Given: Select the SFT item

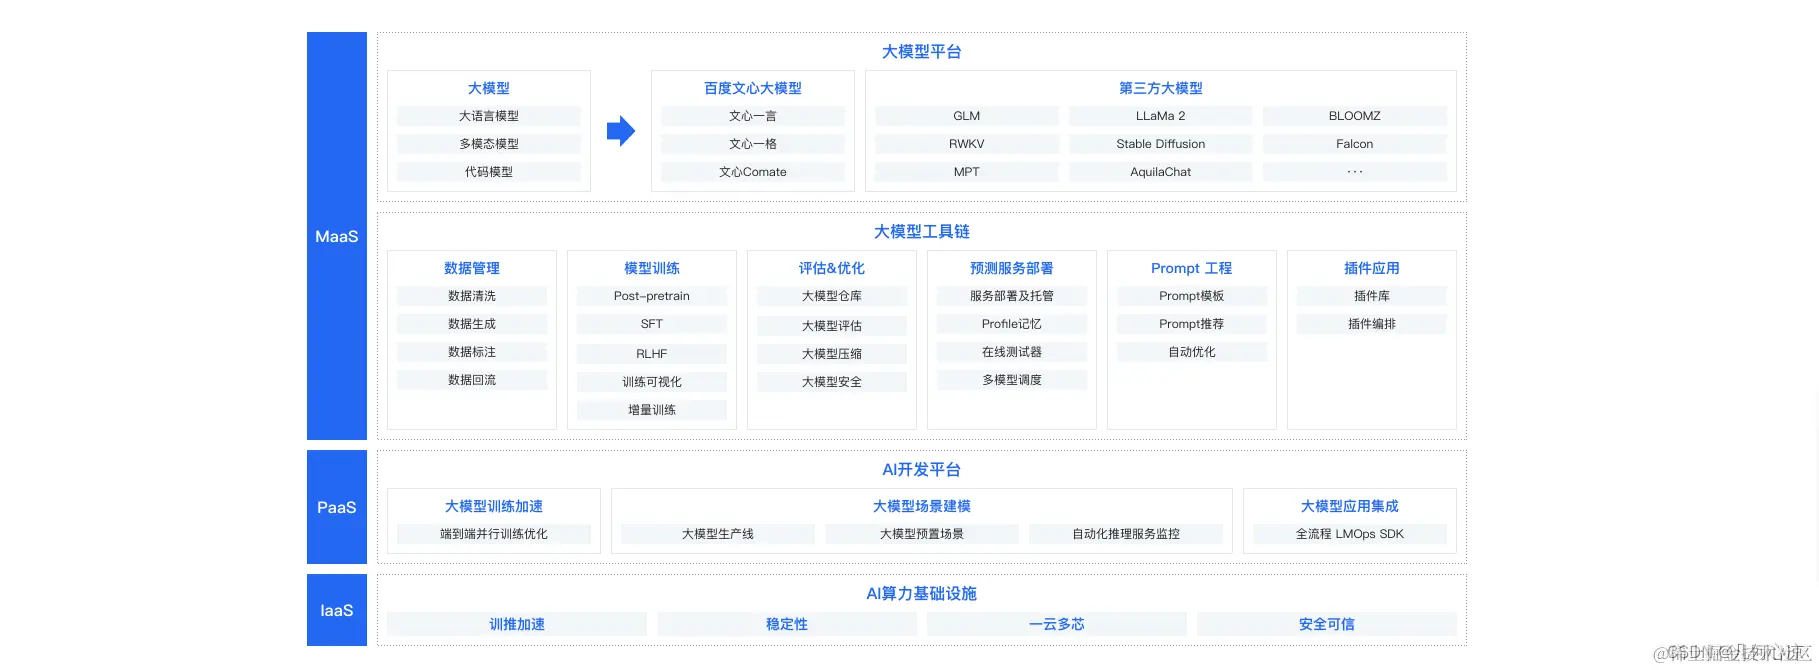Looking at the screenshot, I should [x=652, y=324].
